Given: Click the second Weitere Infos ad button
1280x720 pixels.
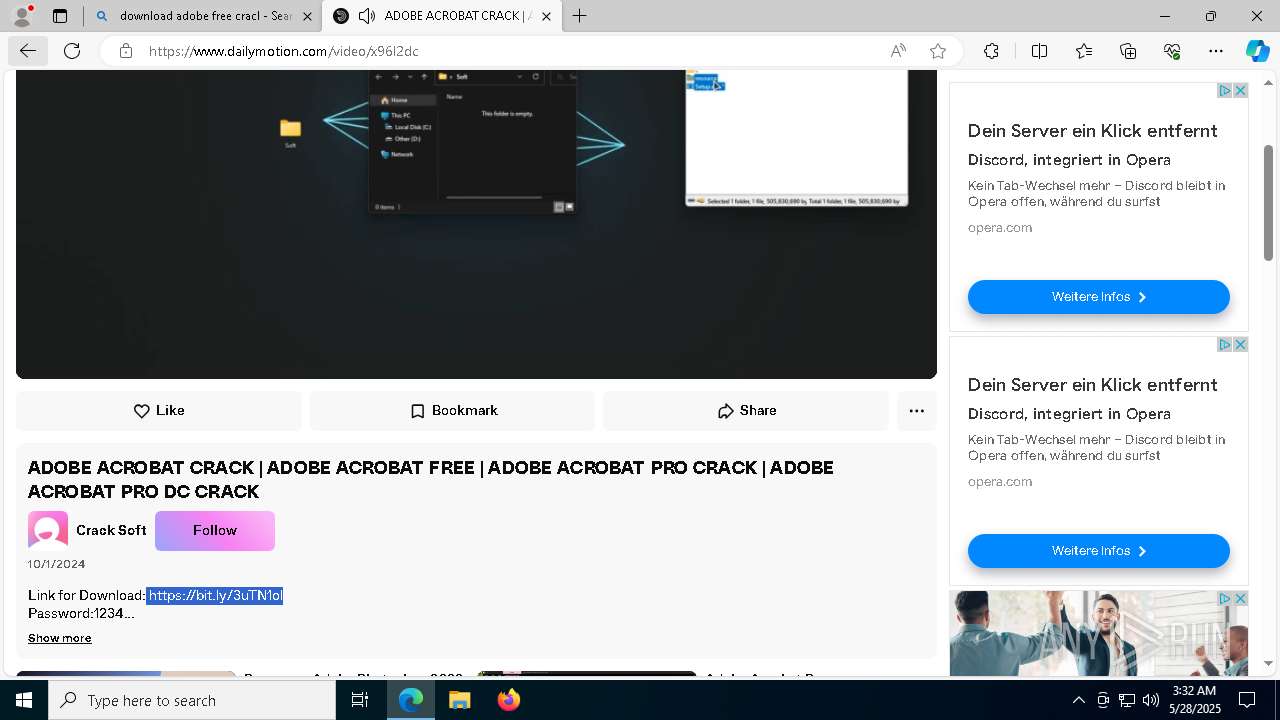Looking at the screenshot, I should click(1098, 551).
